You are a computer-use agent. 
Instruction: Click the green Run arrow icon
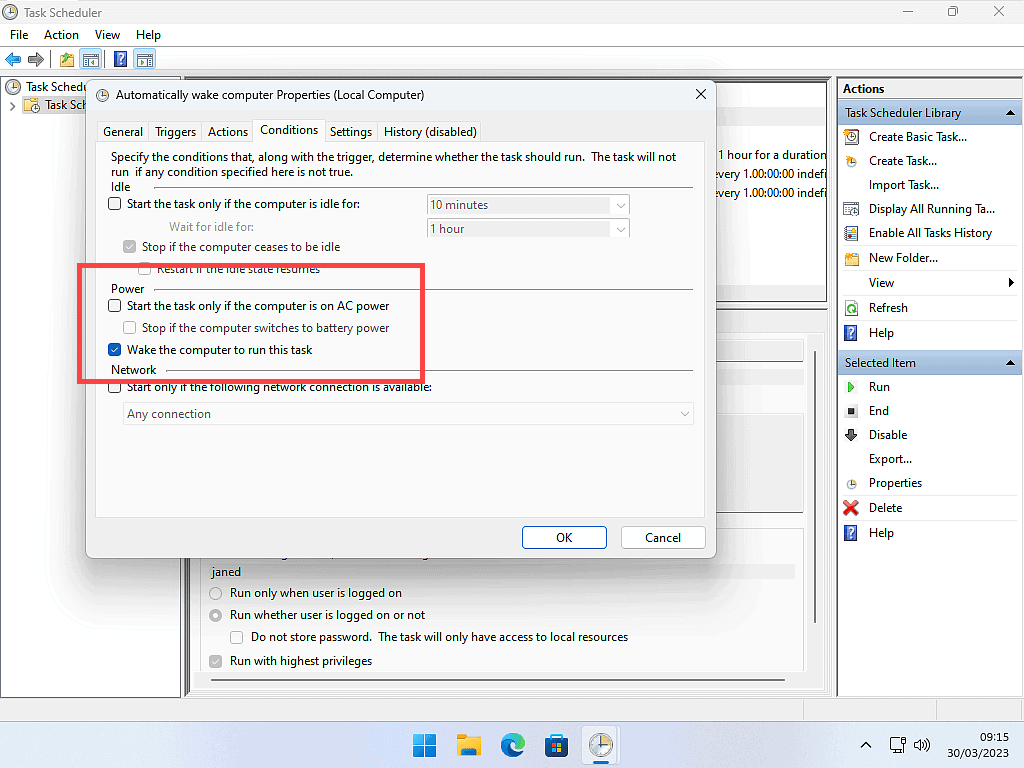coord(851,387)
